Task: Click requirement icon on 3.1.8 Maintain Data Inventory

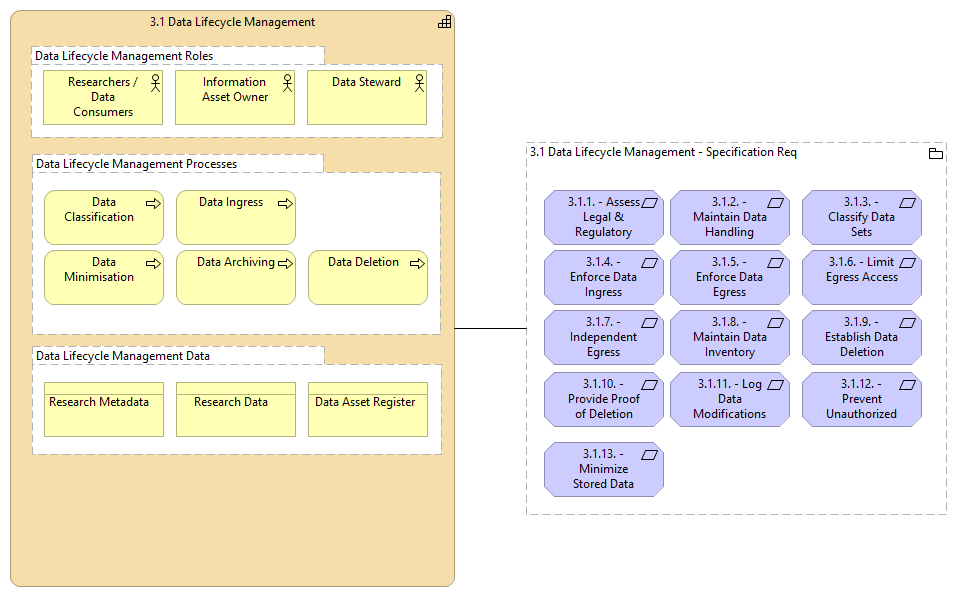Action: click(775, 322)
